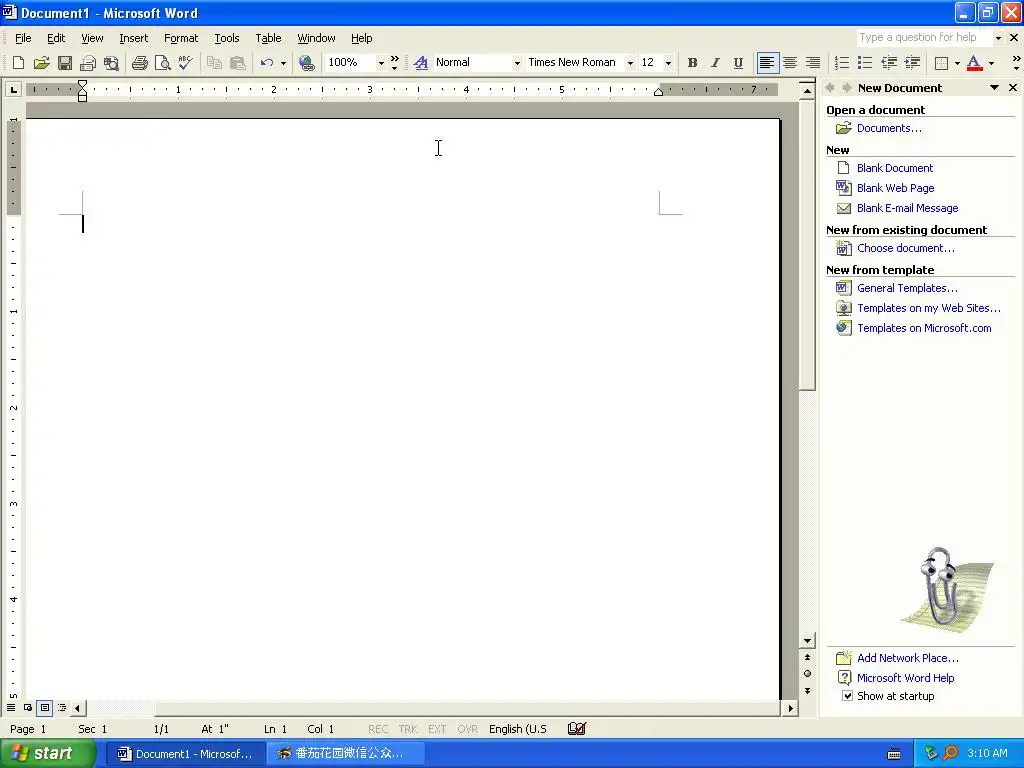
Task: Click the Undo arrow icon
Action: [x=266, y=63]
